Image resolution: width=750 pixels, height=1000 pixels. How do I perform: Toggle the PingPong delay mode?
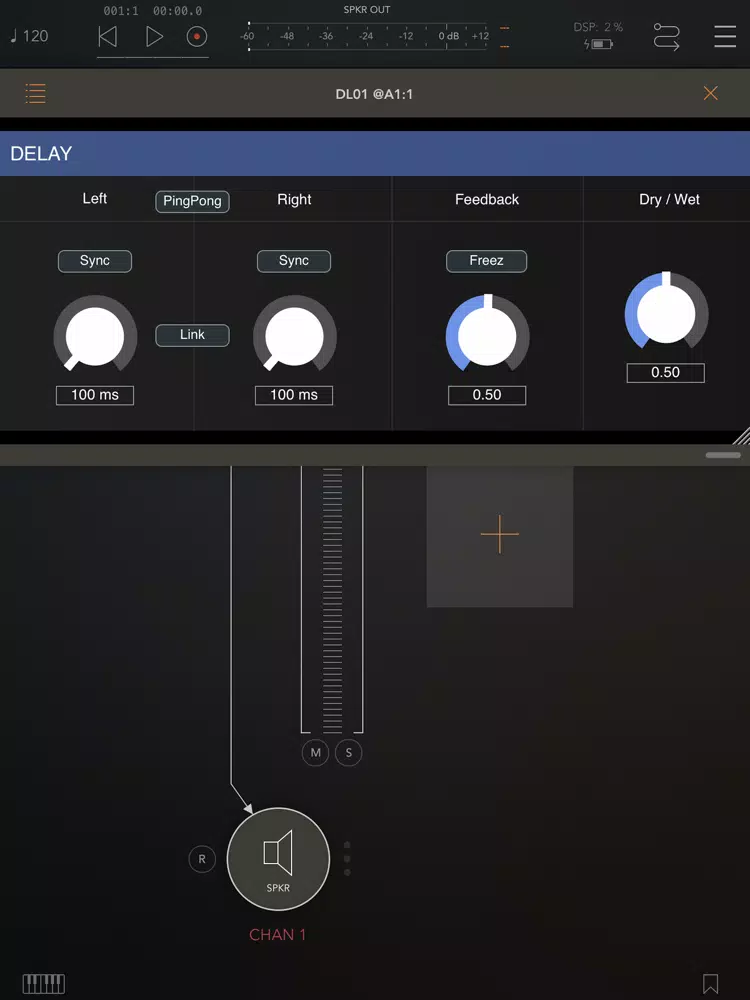pos(192,201)
